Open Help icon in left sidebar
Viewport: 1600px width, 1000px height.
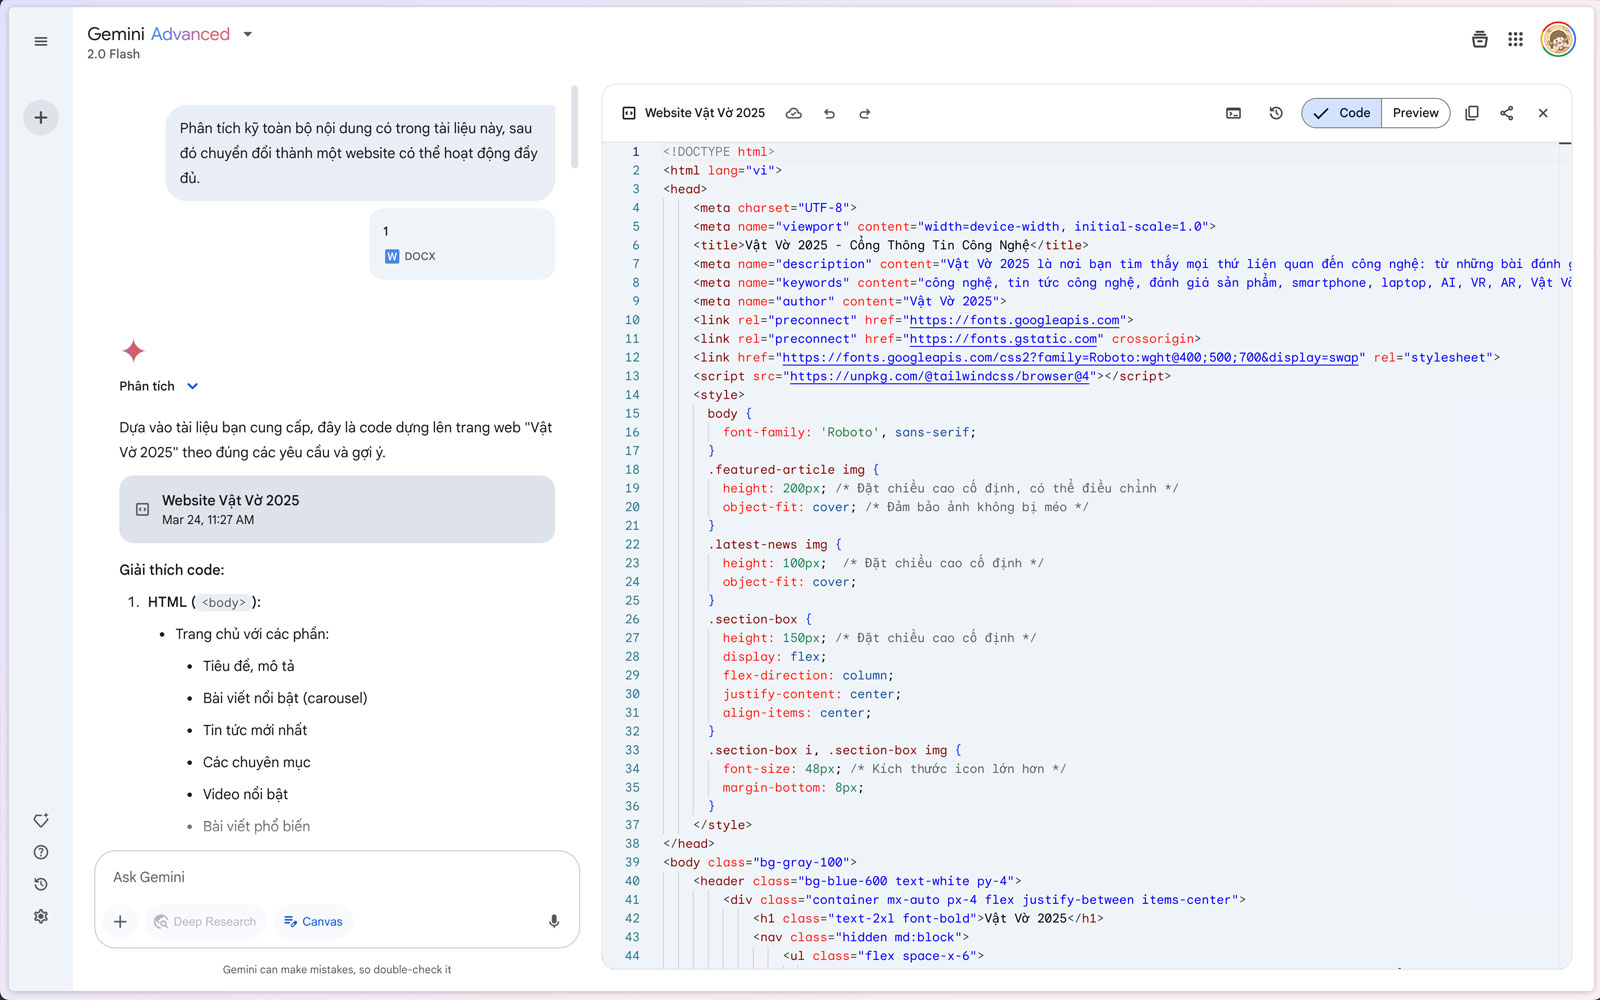[x=41, y=852]
